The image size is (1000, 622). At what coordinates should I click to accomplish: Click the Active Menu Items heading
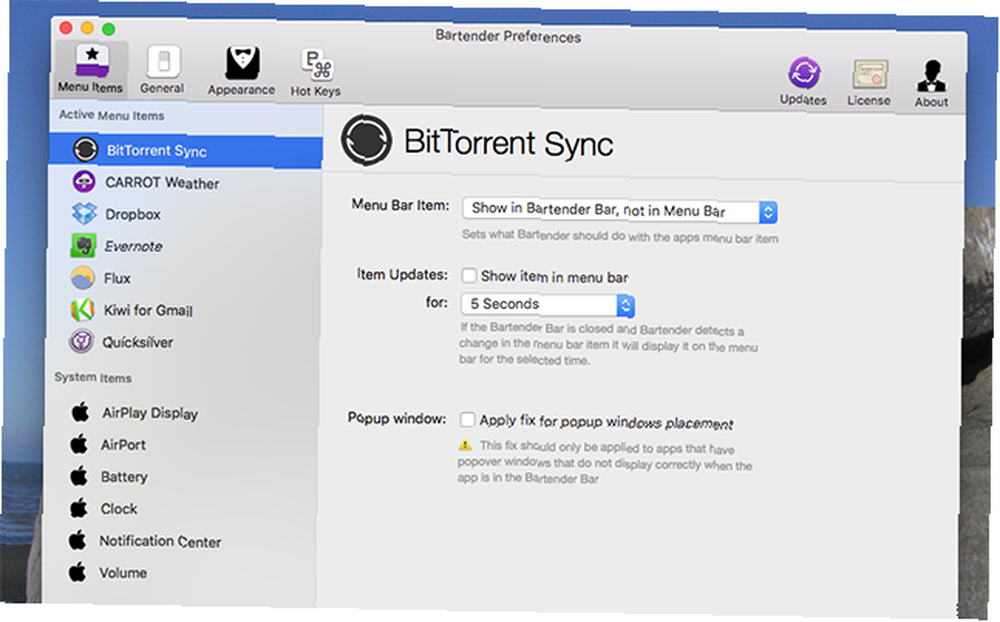point(112,115)
